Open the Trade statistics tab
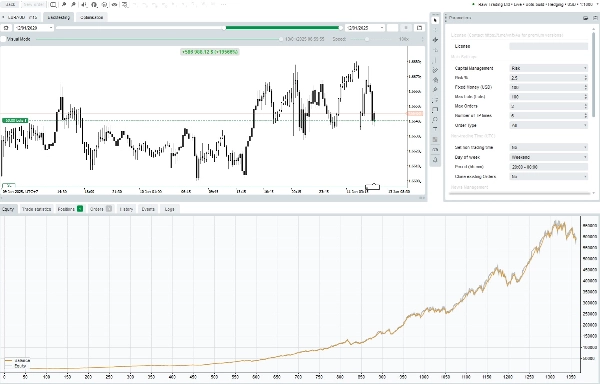Screen dimensions: 600x384 pyautogui.click(x=36, y=209)
